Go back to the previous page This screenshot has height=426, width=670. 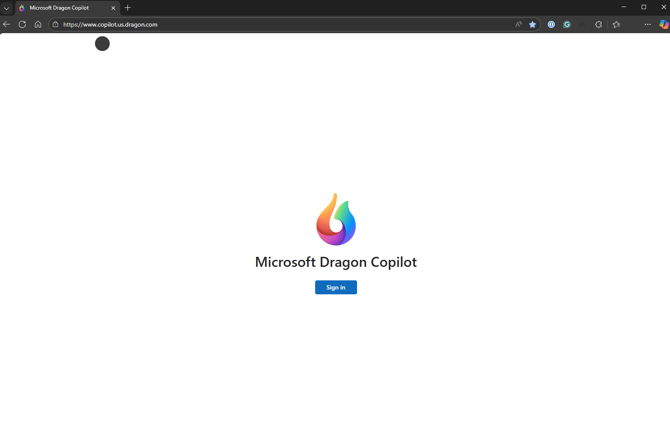point(7,24)
